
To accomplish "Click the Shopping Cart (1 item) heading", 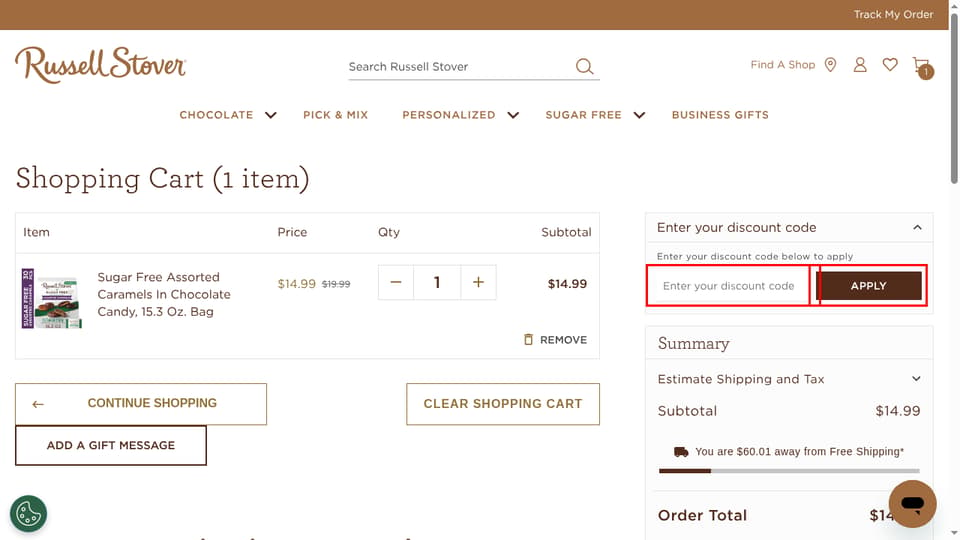I will (162, 179).
